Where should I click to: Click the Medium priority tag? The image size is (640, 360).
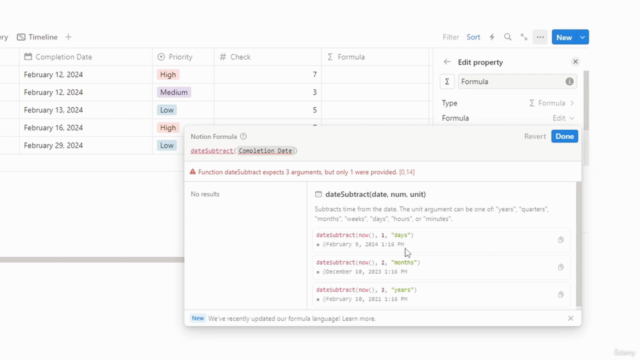click(173, 92)
